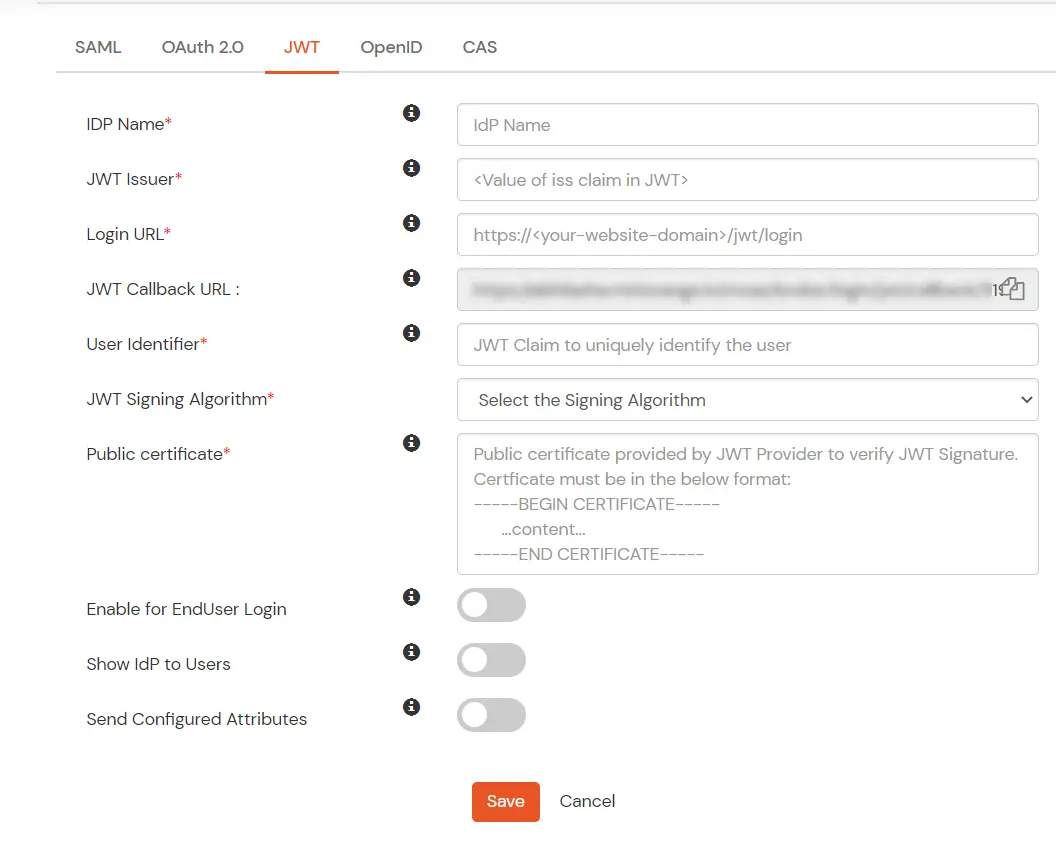Save the JWT provider configuration

click(505, 801)
